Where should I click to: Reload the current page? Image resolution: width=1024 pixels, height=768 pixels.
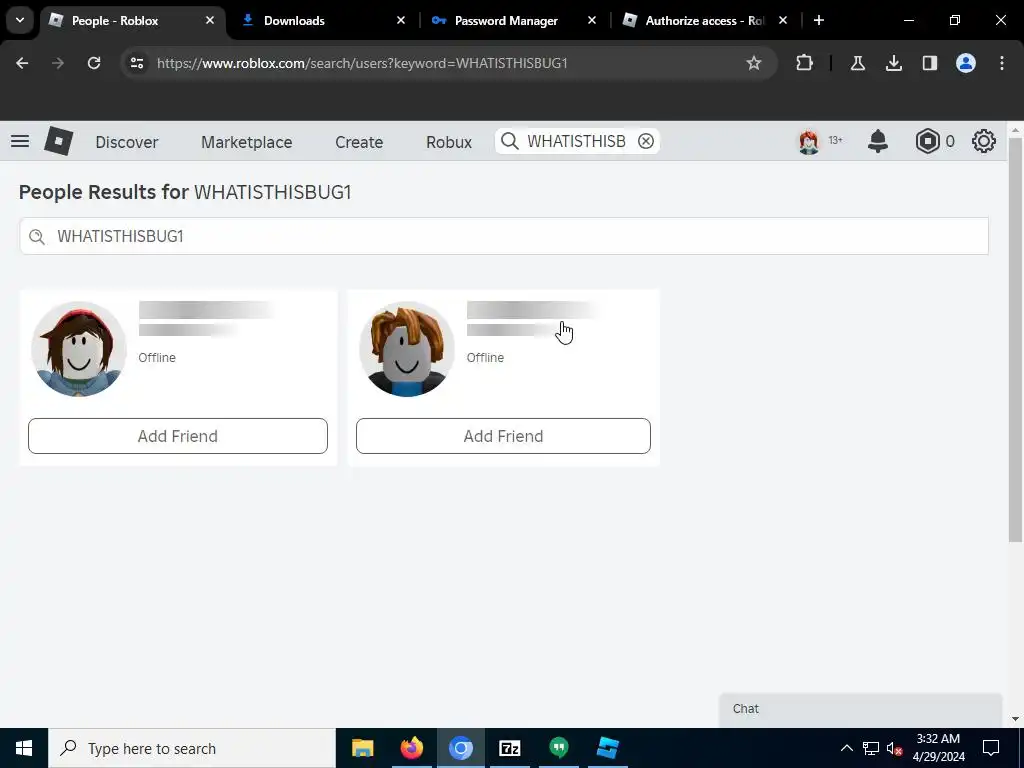pyautogui.click(x=94, y=63)
